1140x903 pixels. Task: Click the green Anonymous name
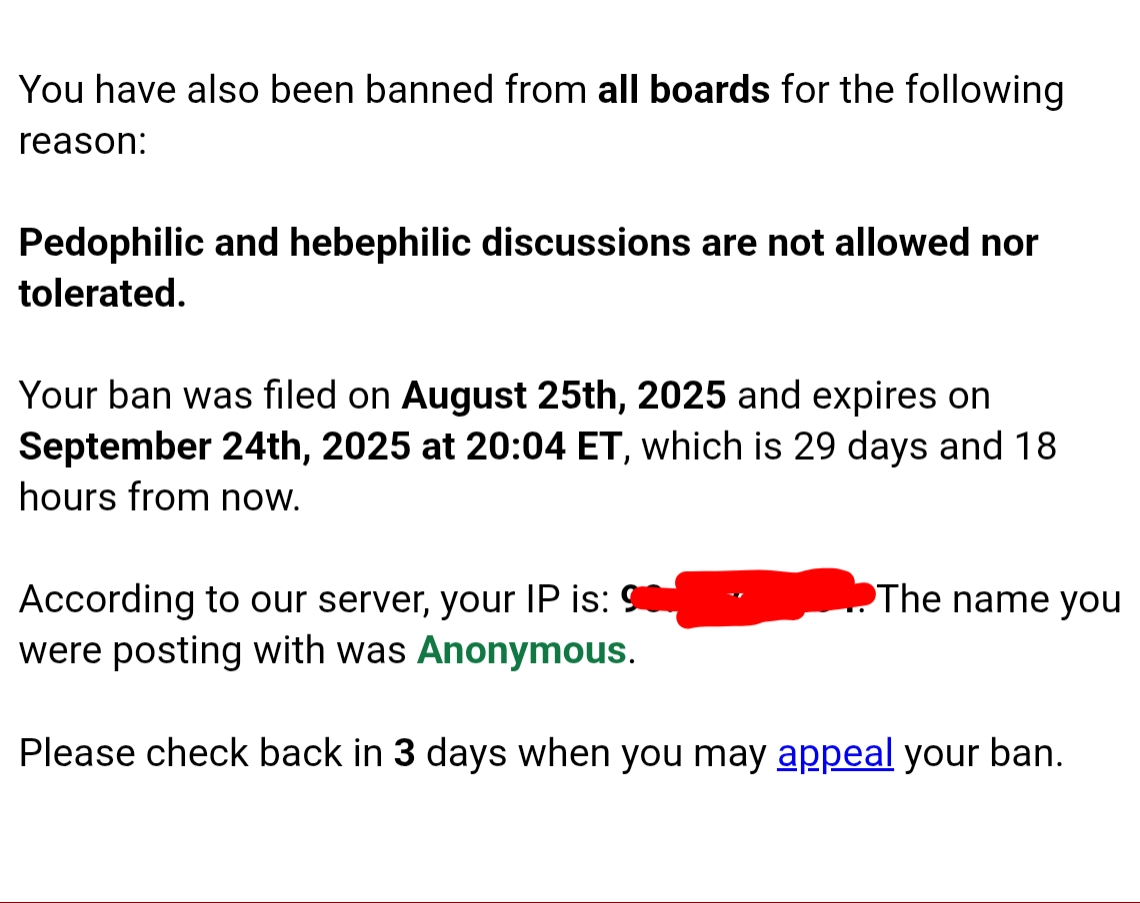point(521,651)
